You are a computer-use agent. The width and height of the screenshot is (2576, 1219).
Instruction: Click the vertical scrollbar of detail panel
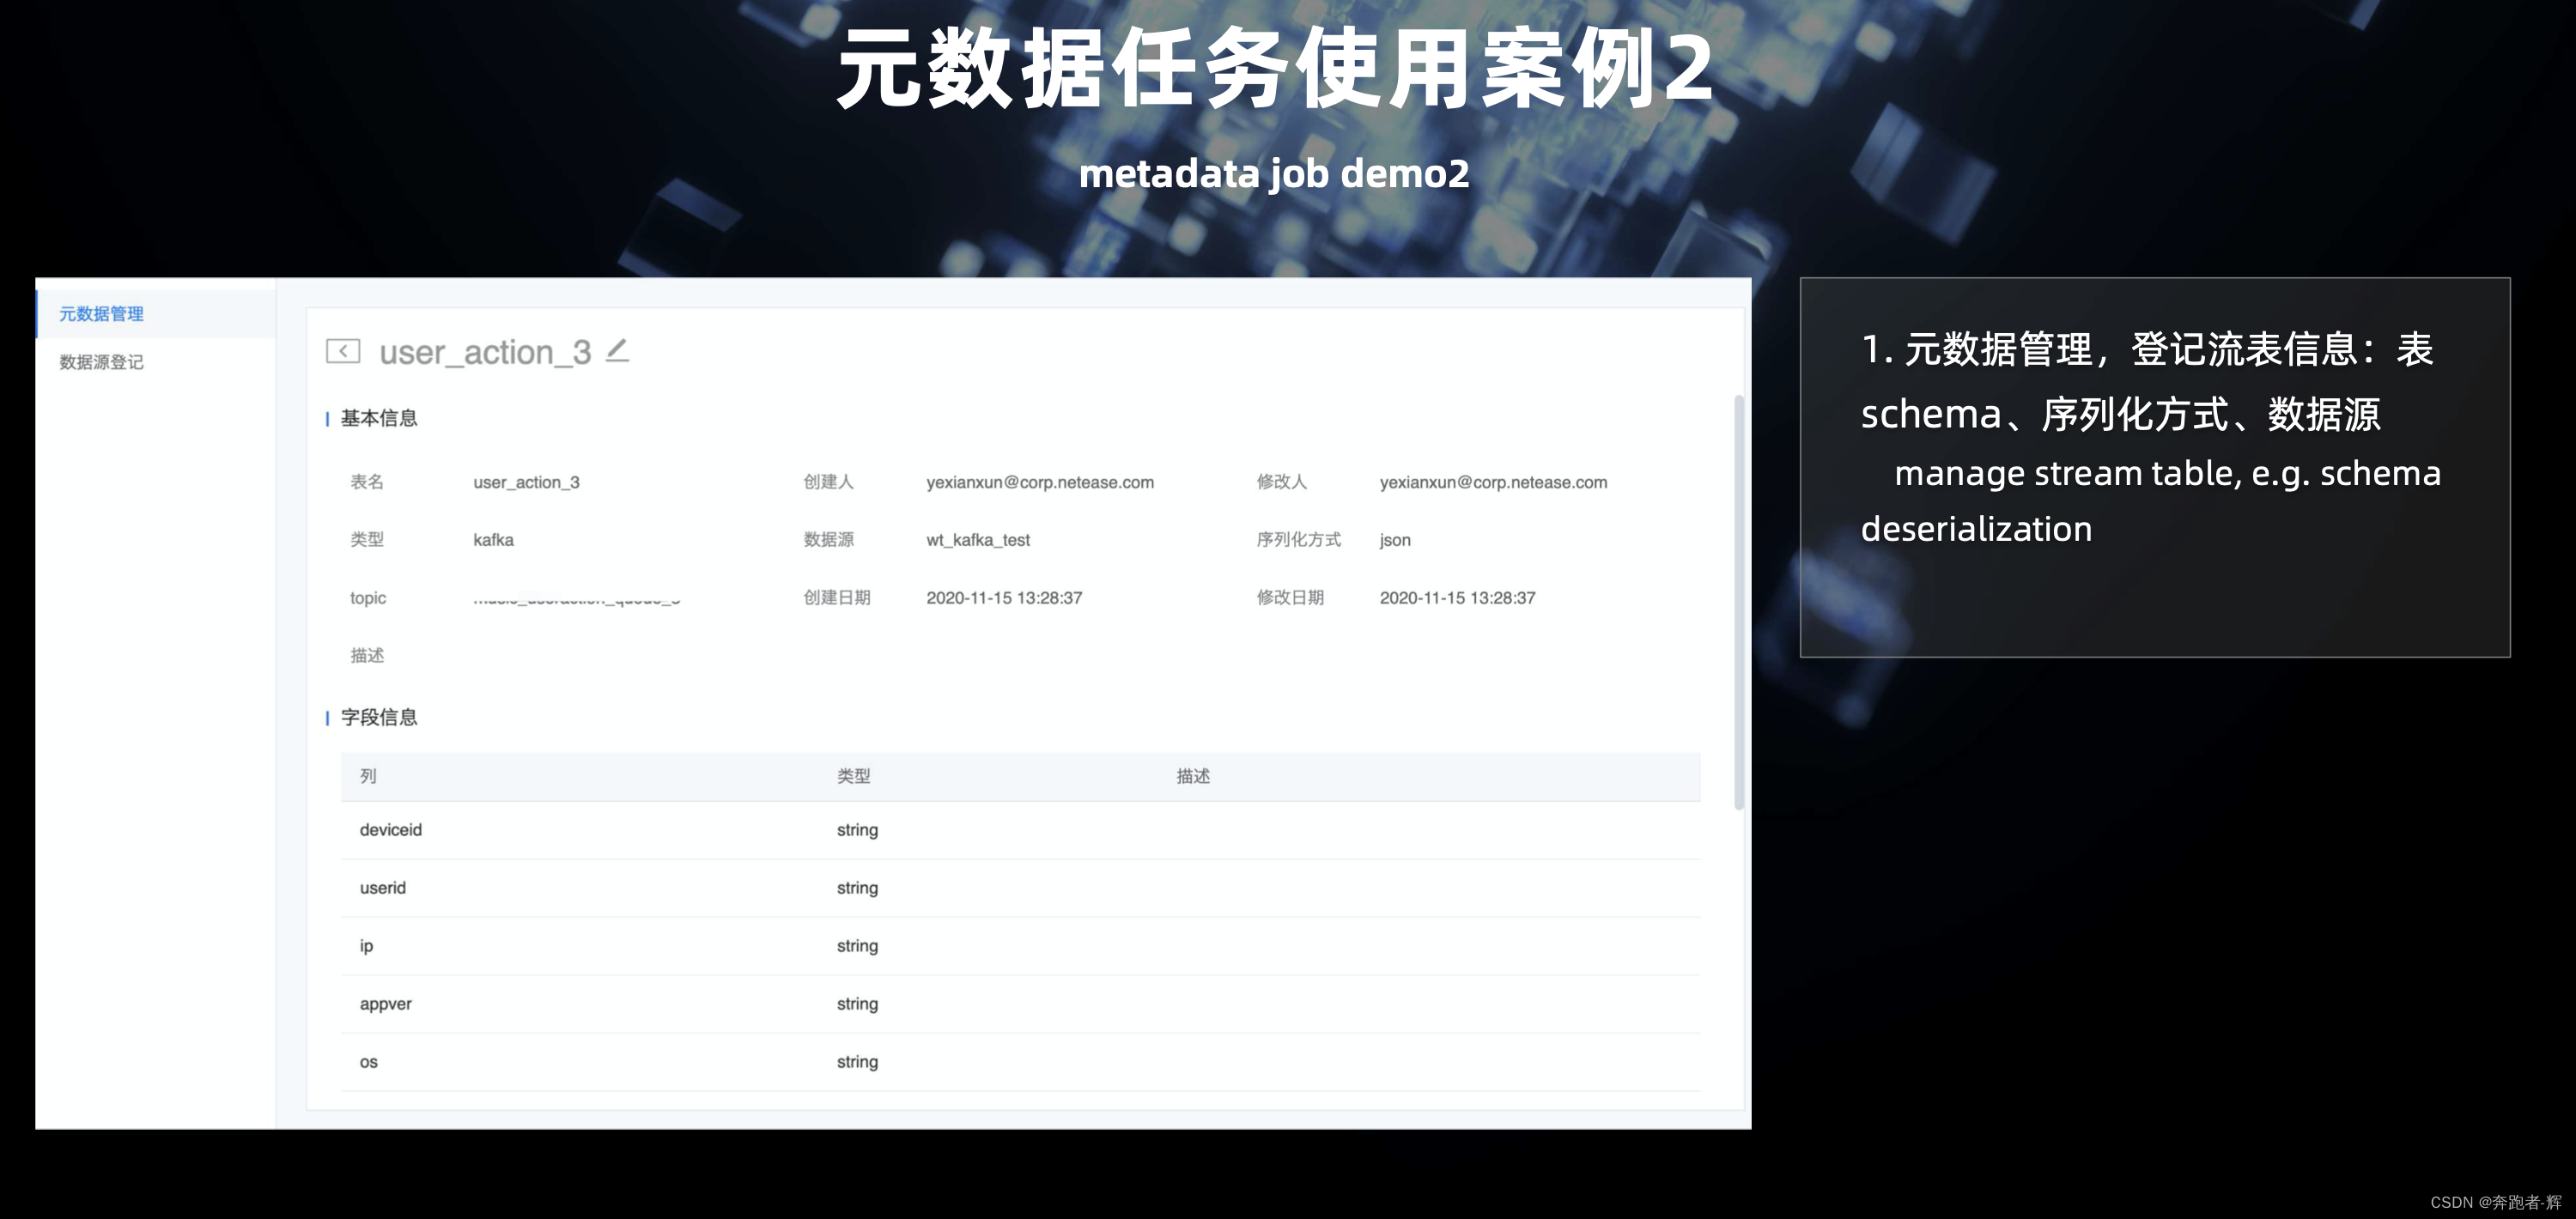coord(1738,600)
